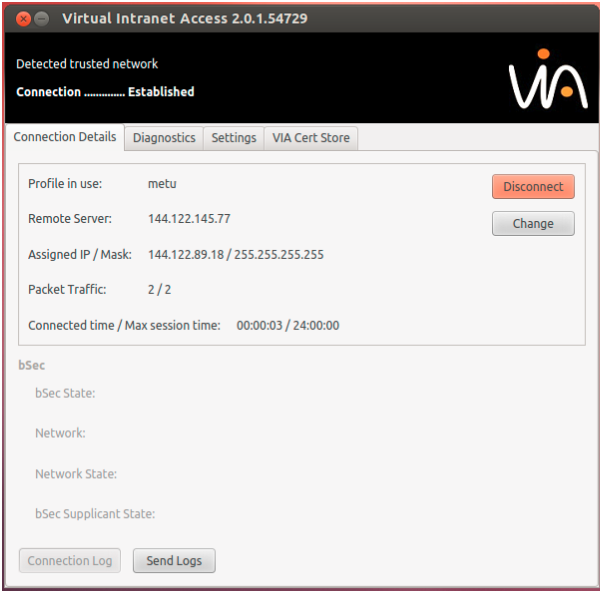Switch to the VIA Cert Store tab

coord(311,138)
